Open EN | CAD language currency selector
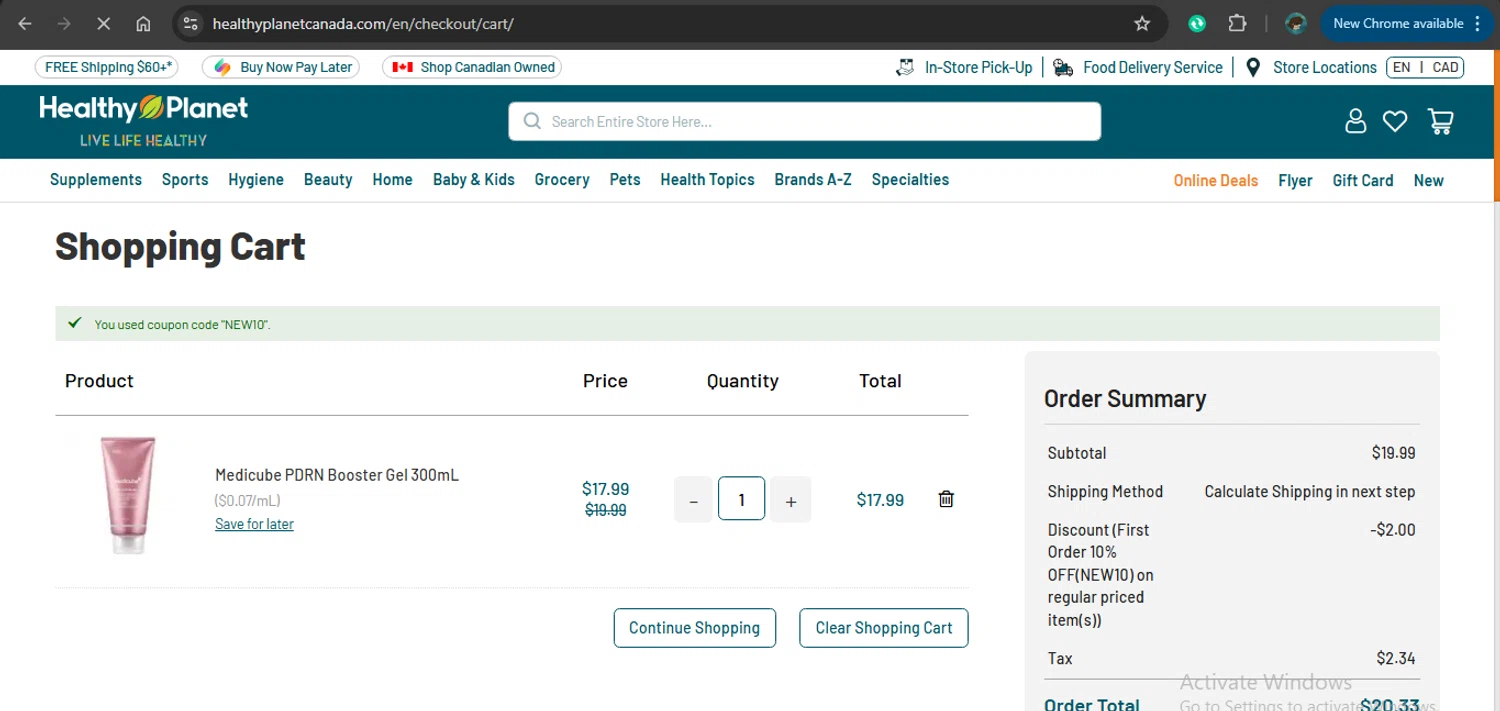The image size is (1500, 711). pos(1425,67)
